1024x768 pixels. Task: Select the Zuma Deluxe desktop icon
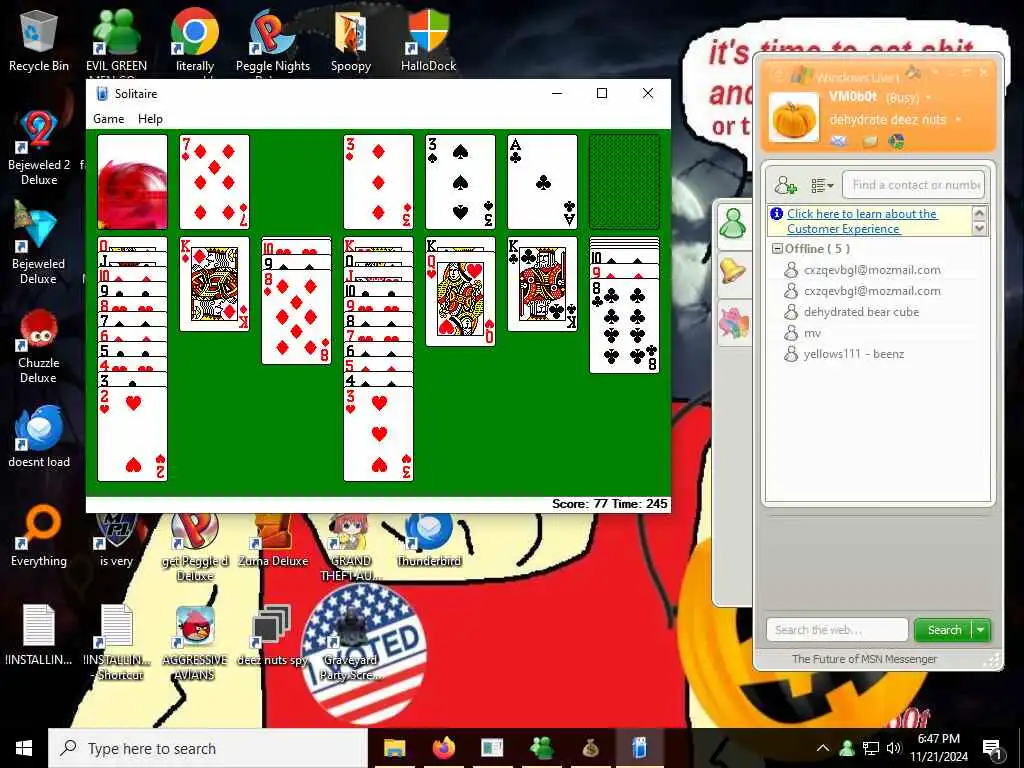tap(273, 541)
